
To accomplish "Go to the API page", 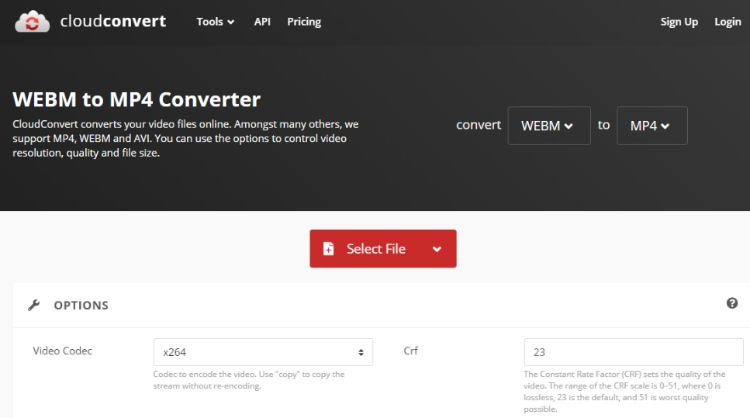I will click(x=262, y=22).
